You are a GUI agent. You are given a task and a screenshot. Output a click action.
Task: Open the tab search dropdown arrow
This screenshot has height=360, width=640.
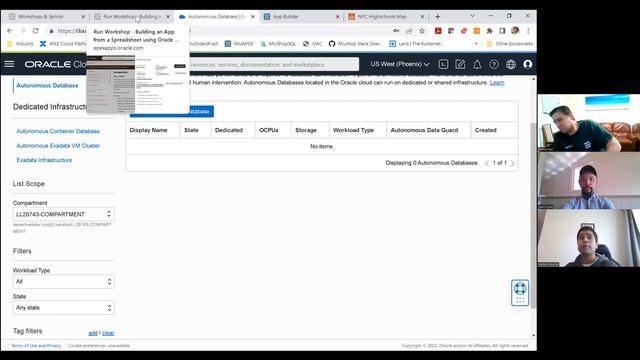pos(472,16)
